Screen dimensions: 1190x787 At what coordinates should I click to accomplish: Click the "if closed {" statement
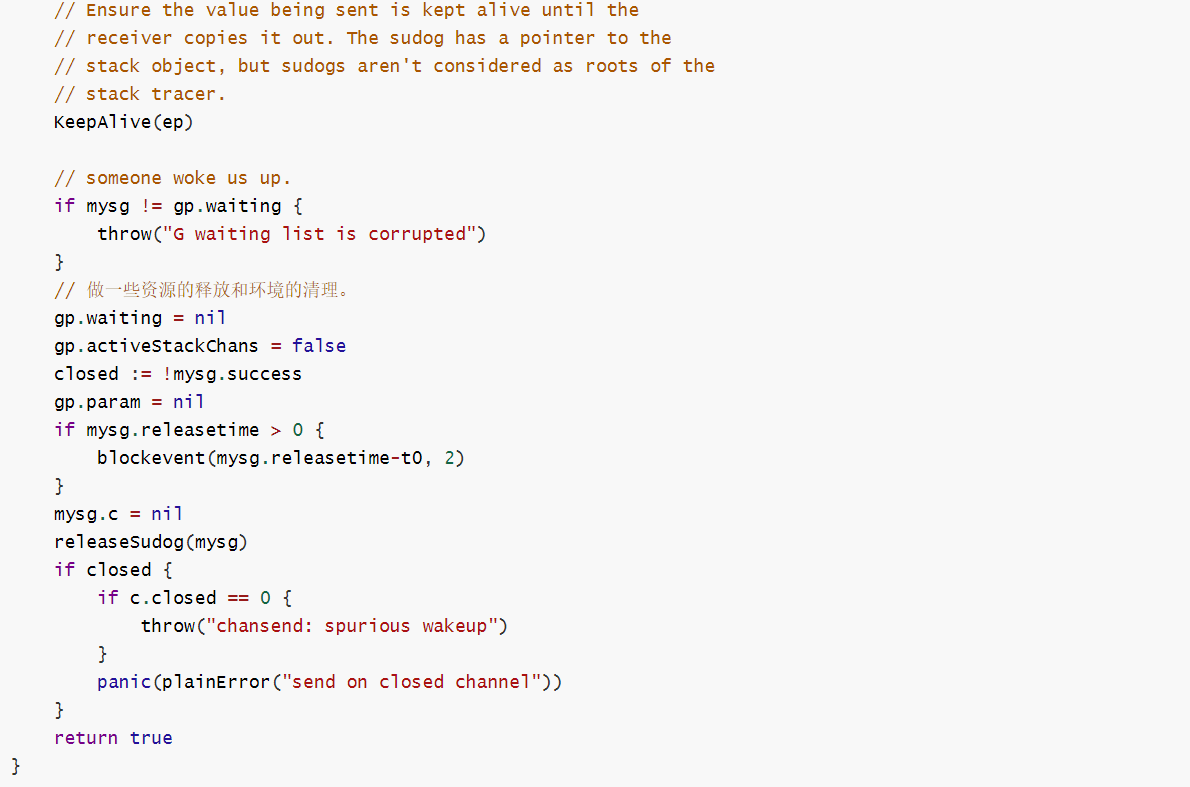[x=113, y=570]
